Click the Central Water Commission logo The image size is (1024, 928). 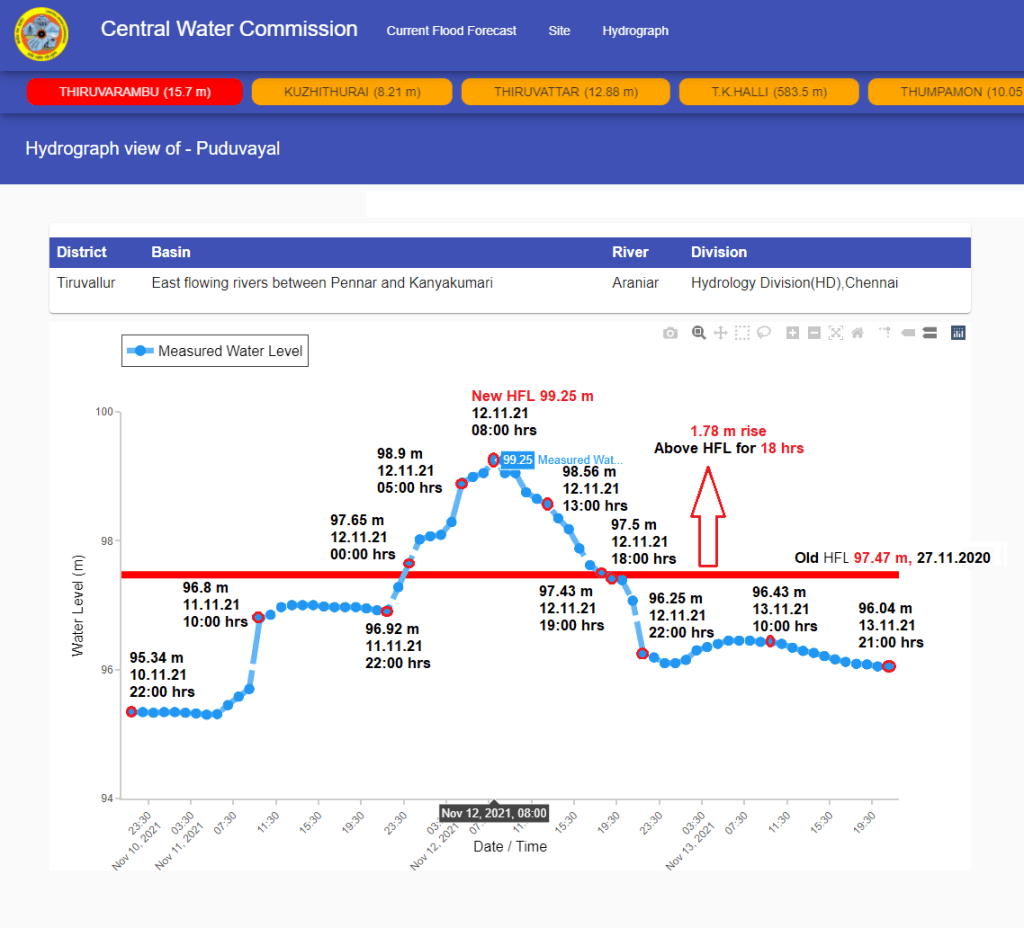(x=41, y=35)
